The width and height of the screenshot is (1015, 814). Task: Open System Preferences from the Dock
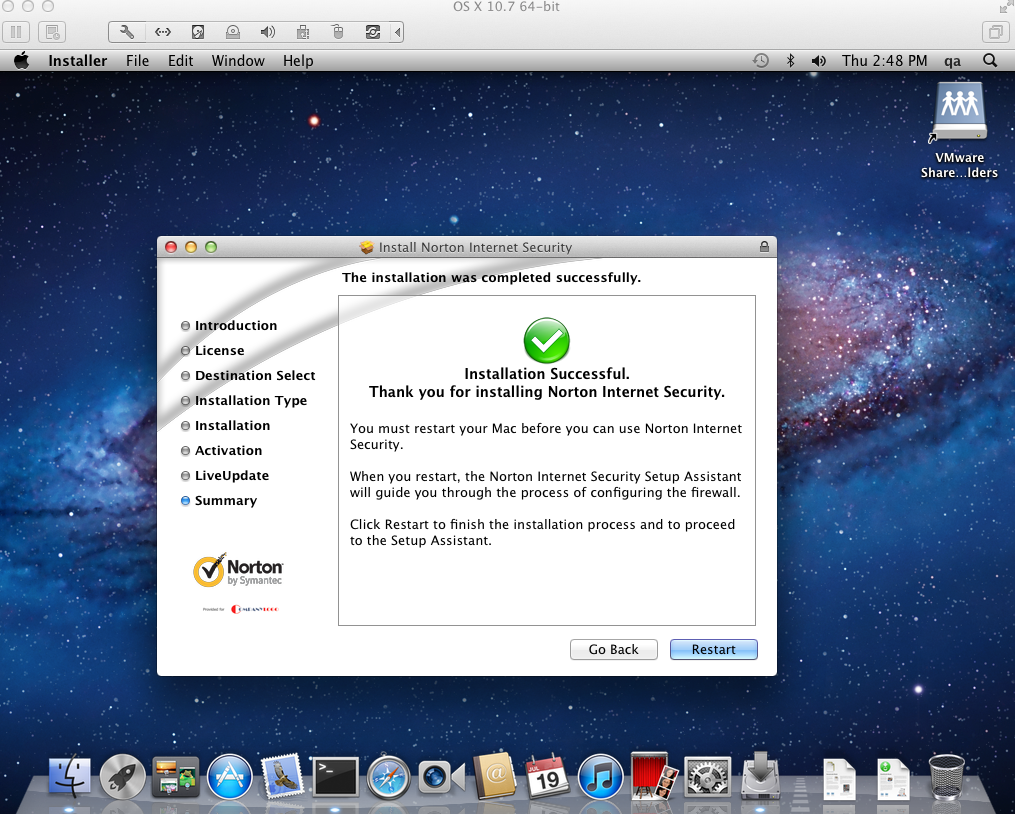(706, 776)
